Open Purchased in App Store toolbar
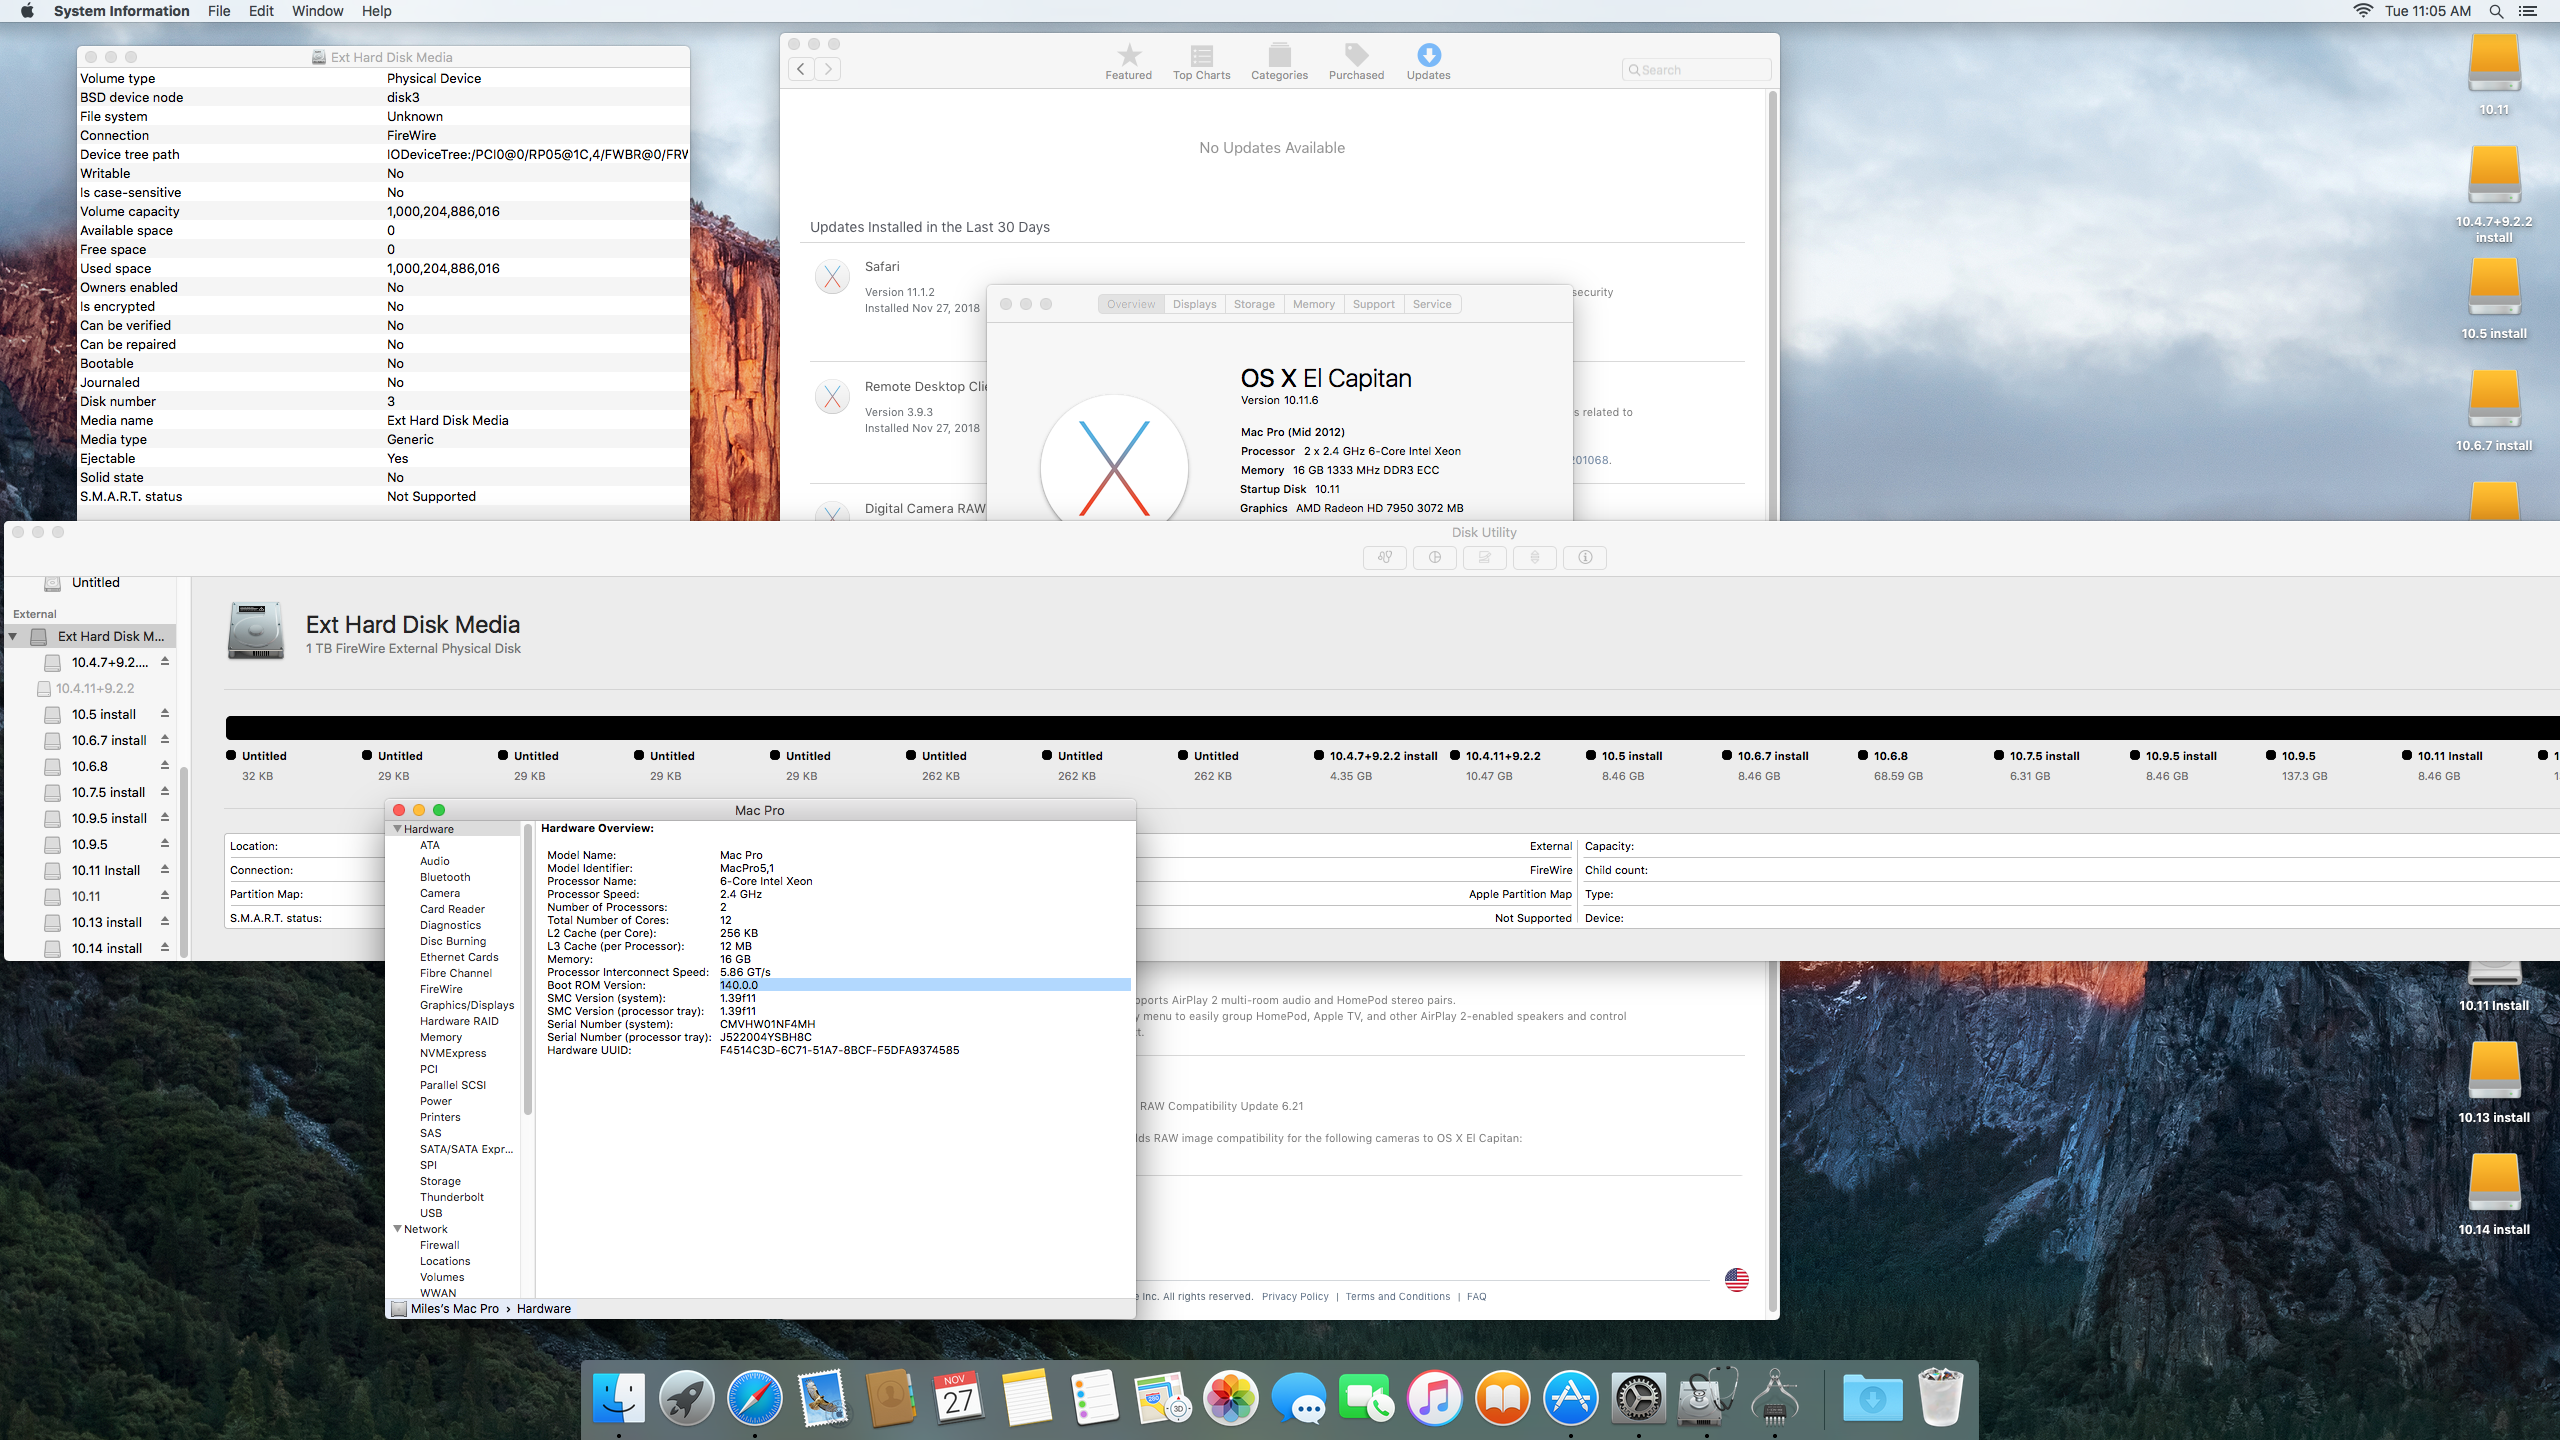Viewport: 2560px width, 1440px height. click(1356, 62)
